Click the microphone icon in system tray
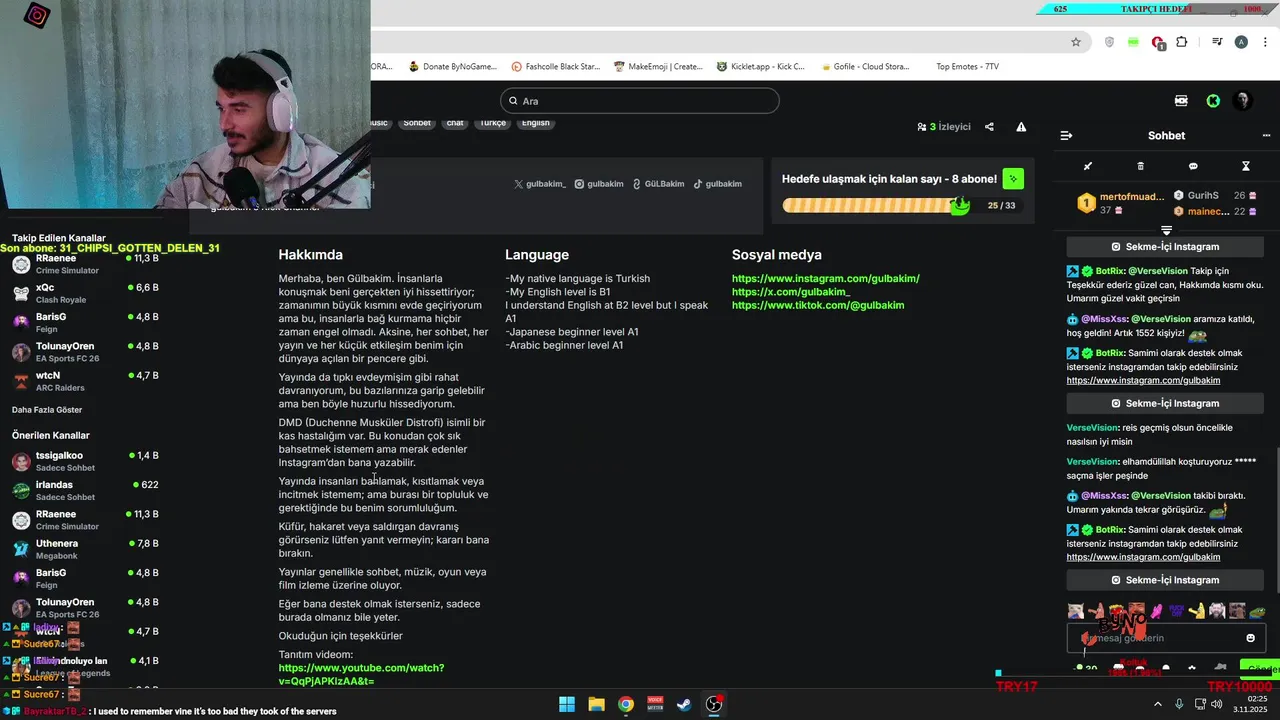The height and width of the screenshot is (720, 1280). [x=1179, y=704]
